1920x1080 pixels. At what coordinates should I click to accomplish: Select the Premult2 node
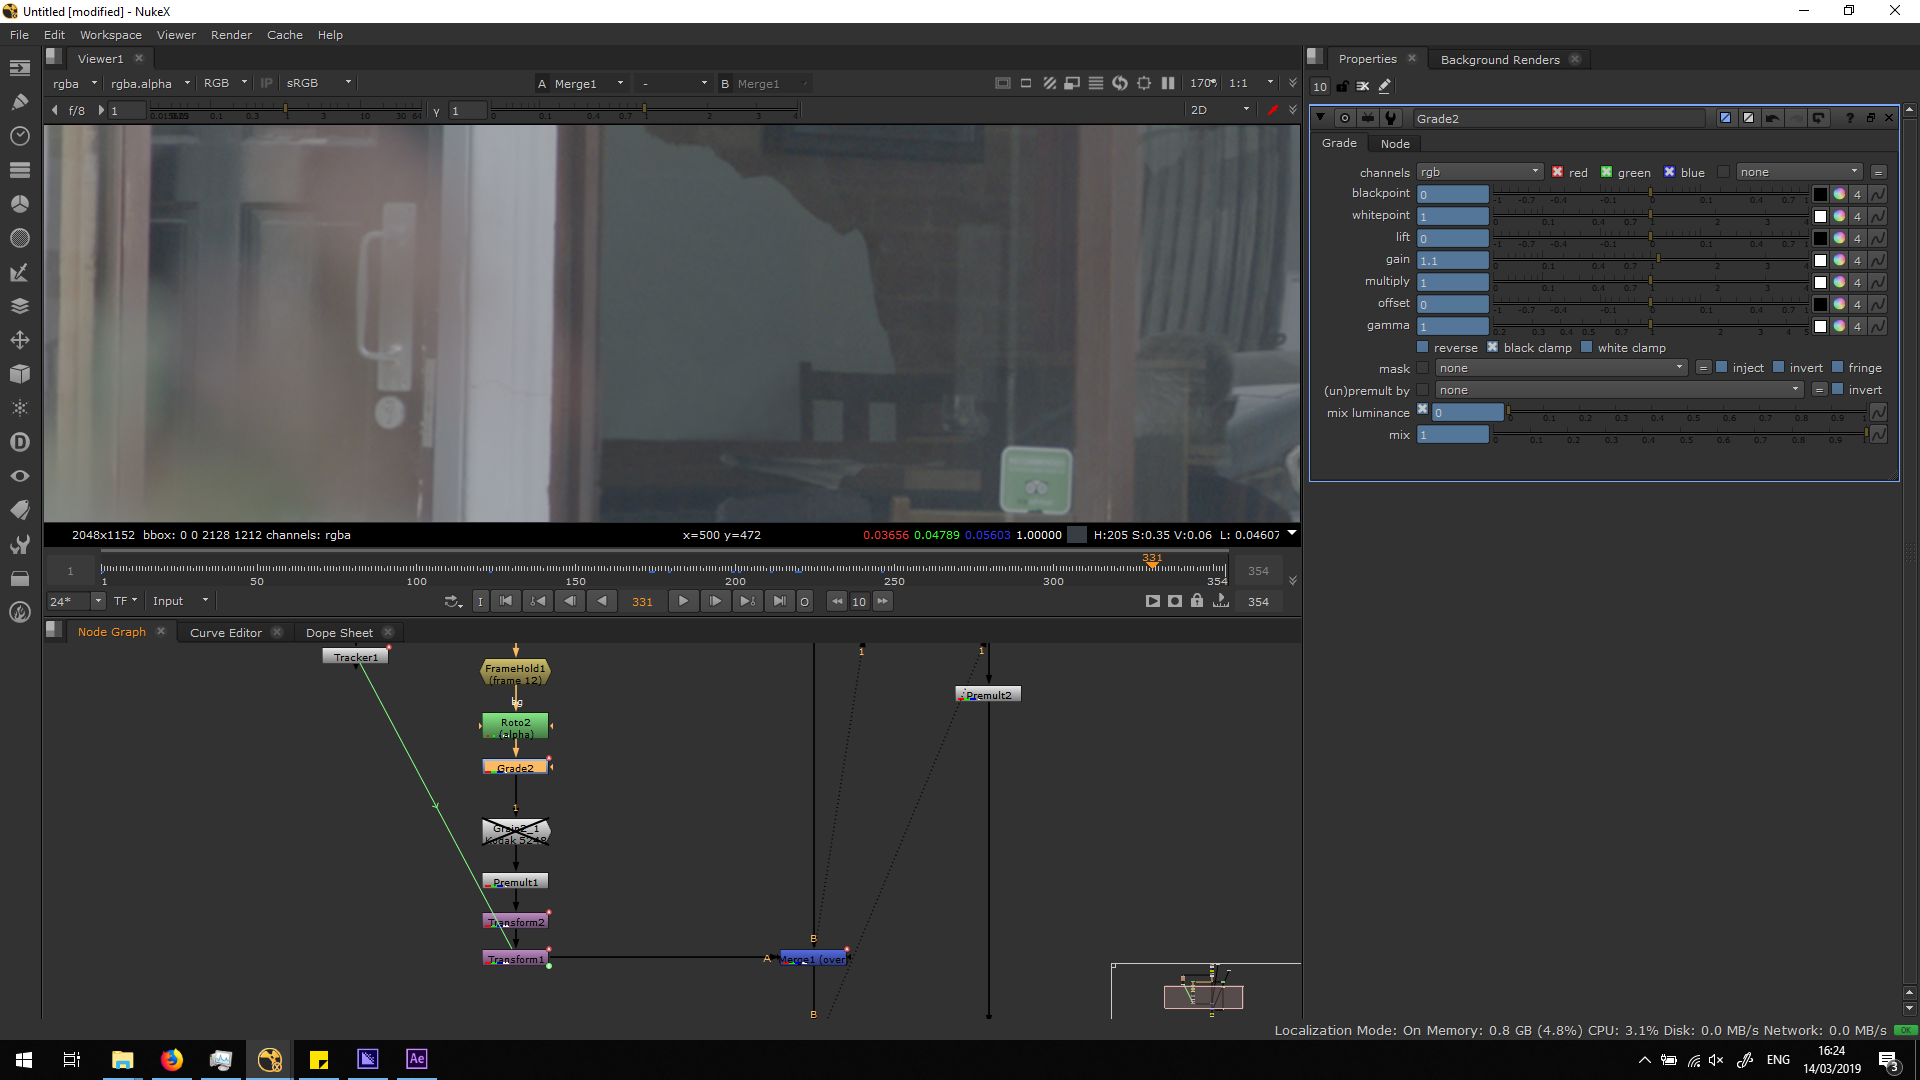point(988,694)
